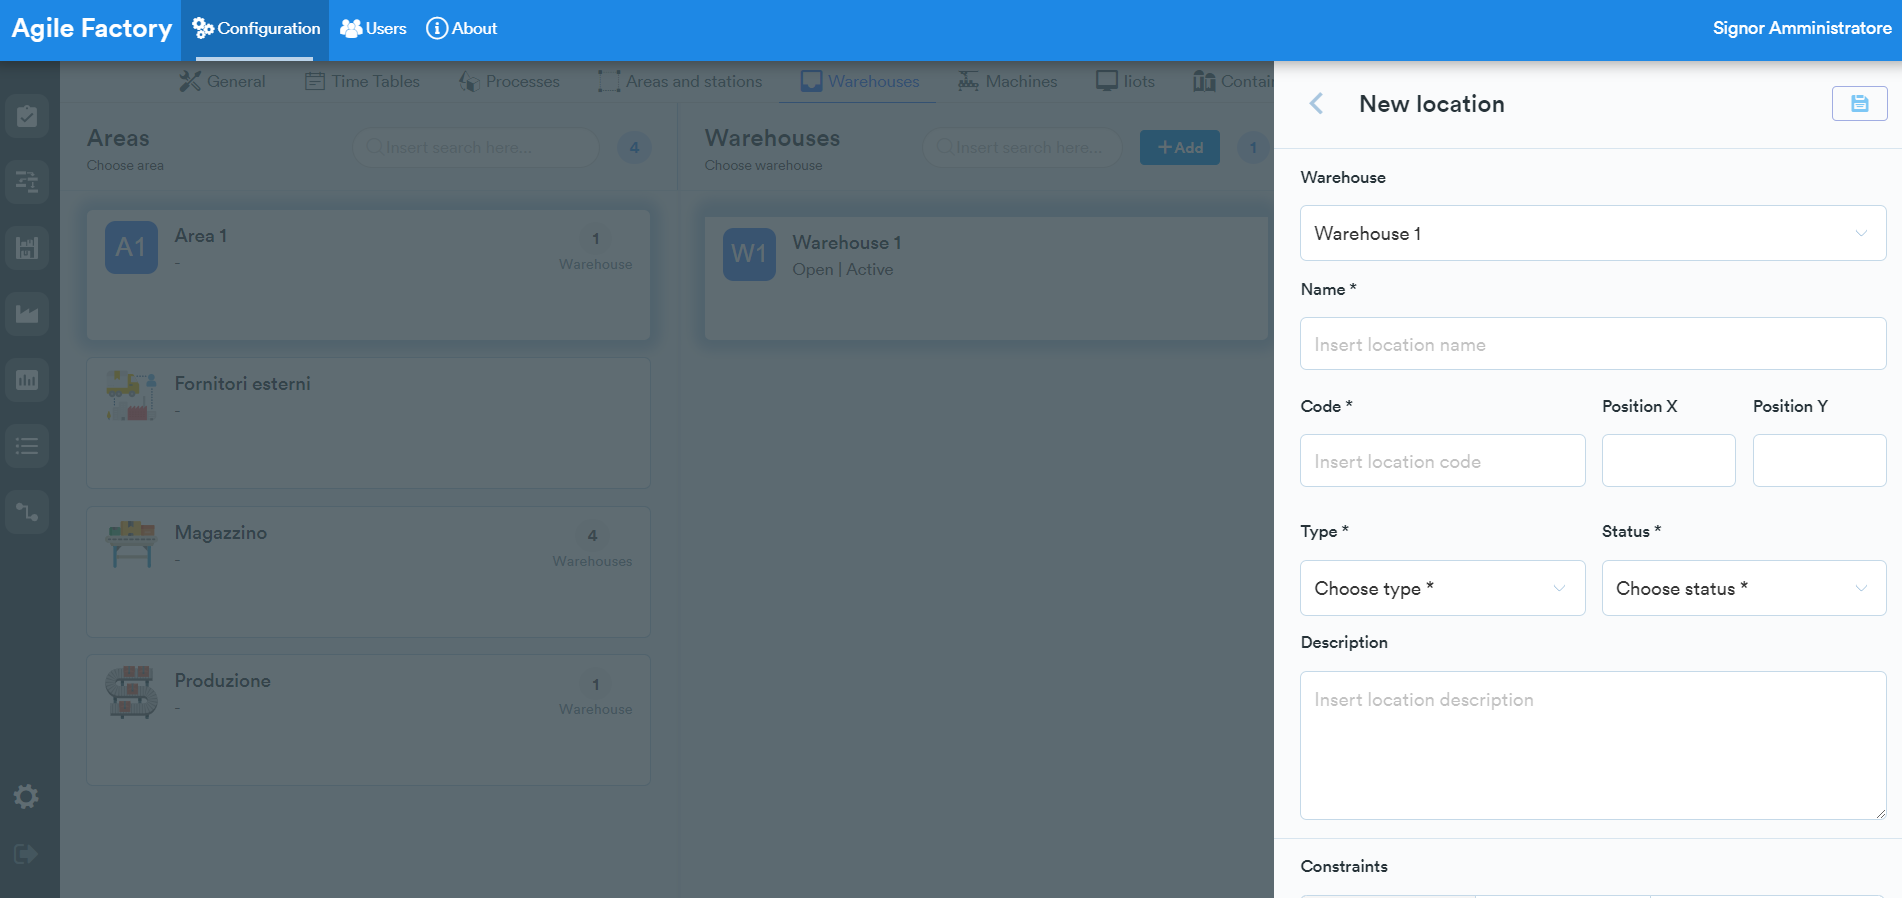This screenshot has height=898, width=1902.
Task: Click the areas count badge showing 4
Action: coord(634,148)
